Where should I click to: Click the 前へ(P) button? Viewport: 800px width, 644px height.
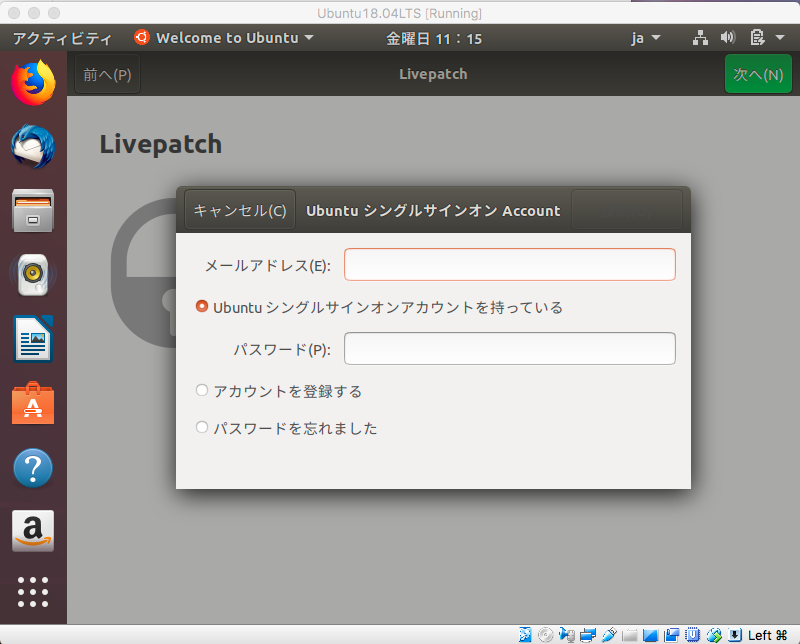[107, 75]
